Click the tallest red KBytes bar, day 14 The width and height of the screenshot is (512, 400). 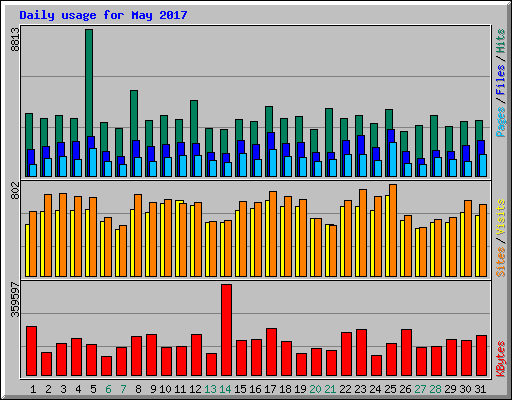(x=226, y=330)
